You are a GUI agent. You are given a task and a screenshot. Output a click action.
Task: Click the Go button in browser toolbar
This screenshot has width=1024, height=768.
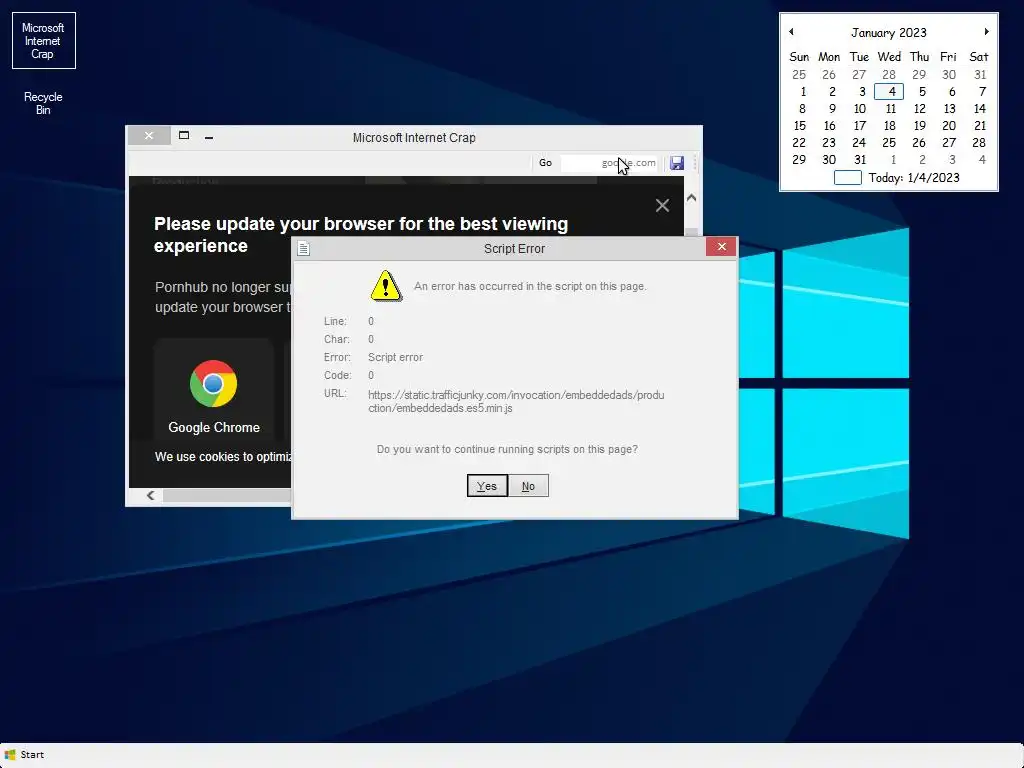(x=545, y=163)
